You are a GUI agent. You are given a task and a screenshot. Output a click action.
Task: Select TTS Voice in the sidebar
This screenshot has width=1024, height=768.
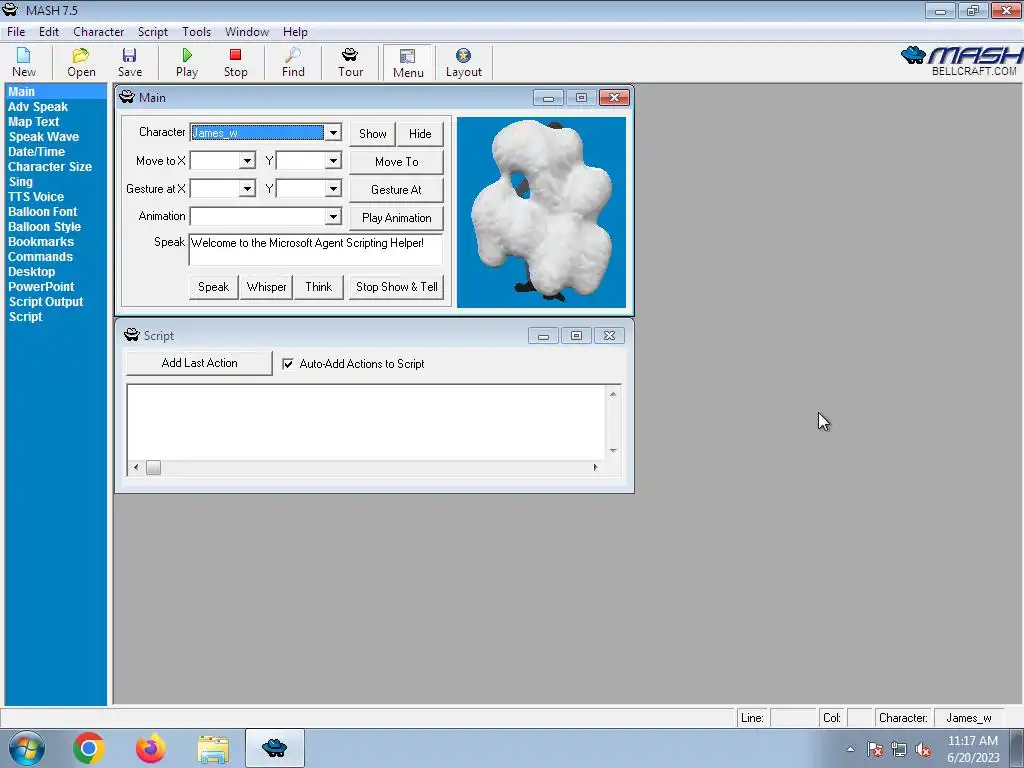point(36,197)
